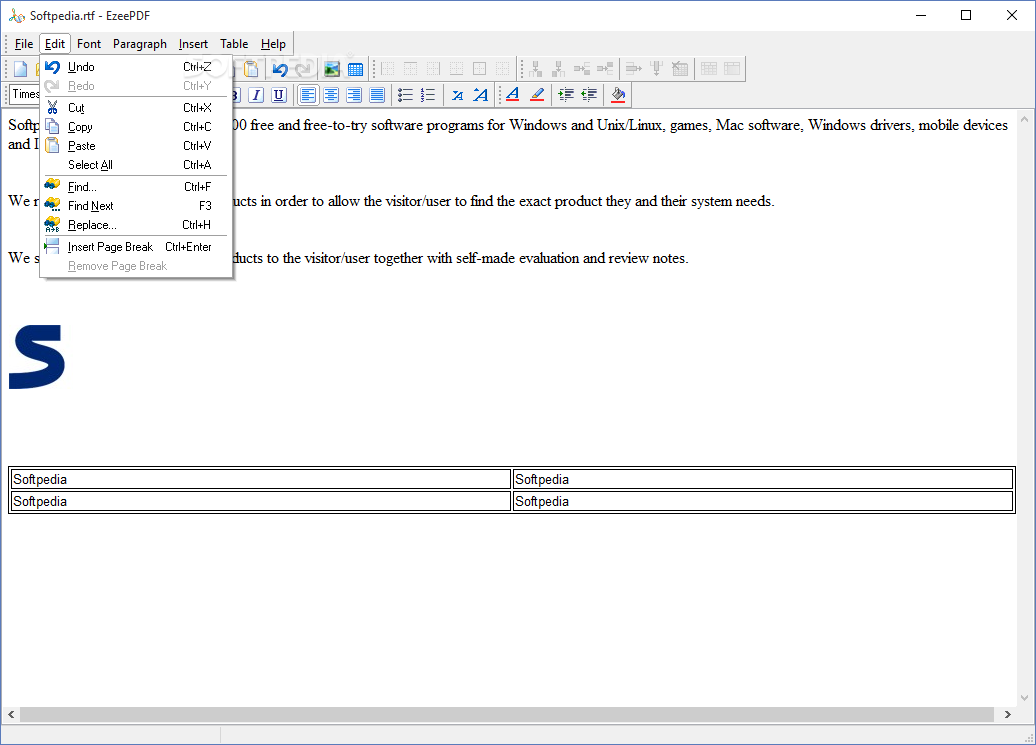Viewport: 1036px width, 745px height.
Task: Toggle Underline formatting button
Action: [x=279, y=95]
